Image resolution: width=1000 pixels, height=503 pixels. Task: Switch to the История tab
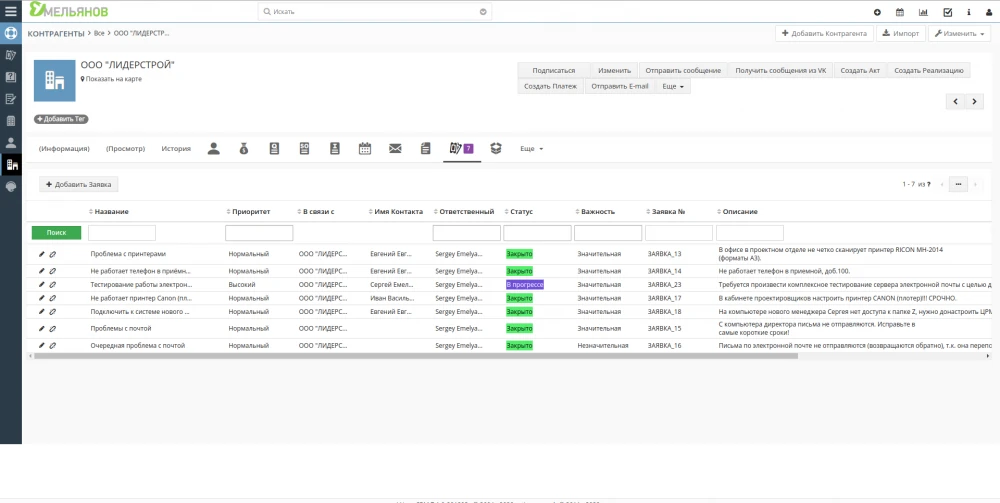click(x=176, y=149)
